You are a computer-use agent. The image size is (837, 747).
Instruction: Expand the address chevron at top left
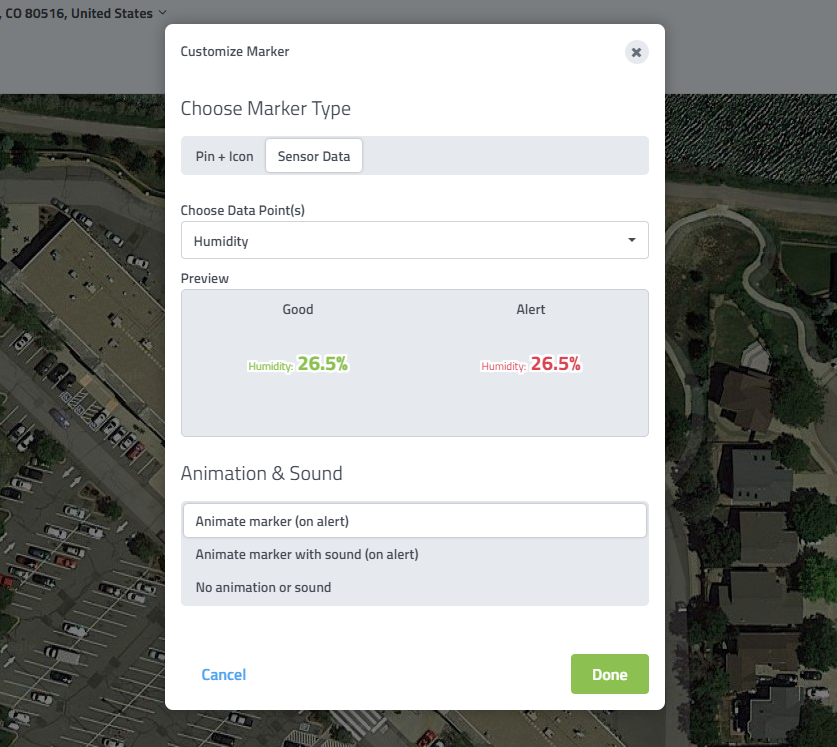[163, 13]
